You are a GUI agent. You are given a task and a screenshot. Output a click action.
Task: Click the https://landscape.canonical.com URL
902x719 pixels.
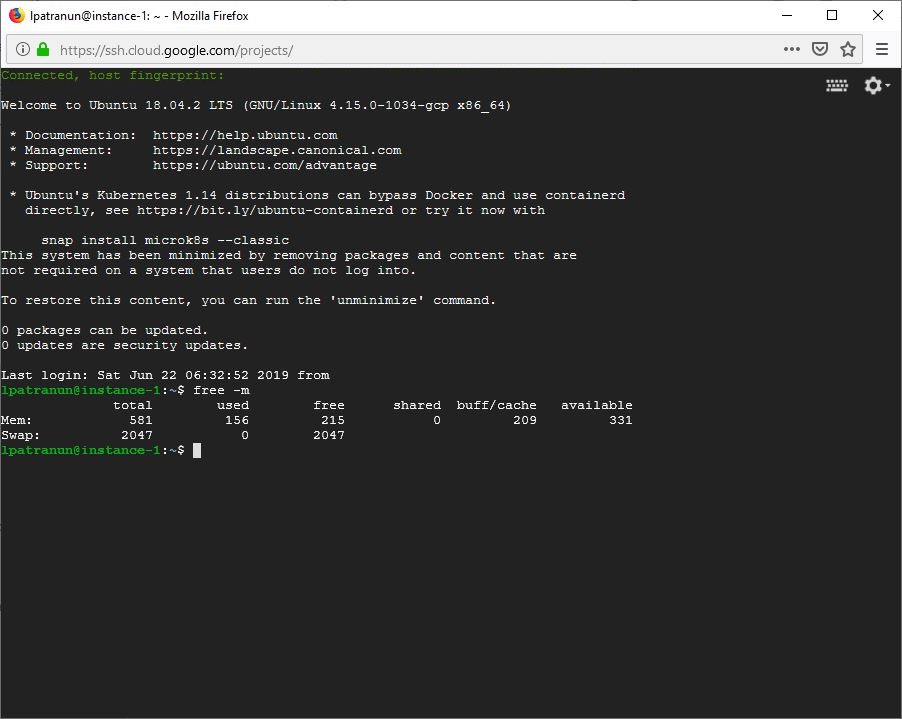277,150
